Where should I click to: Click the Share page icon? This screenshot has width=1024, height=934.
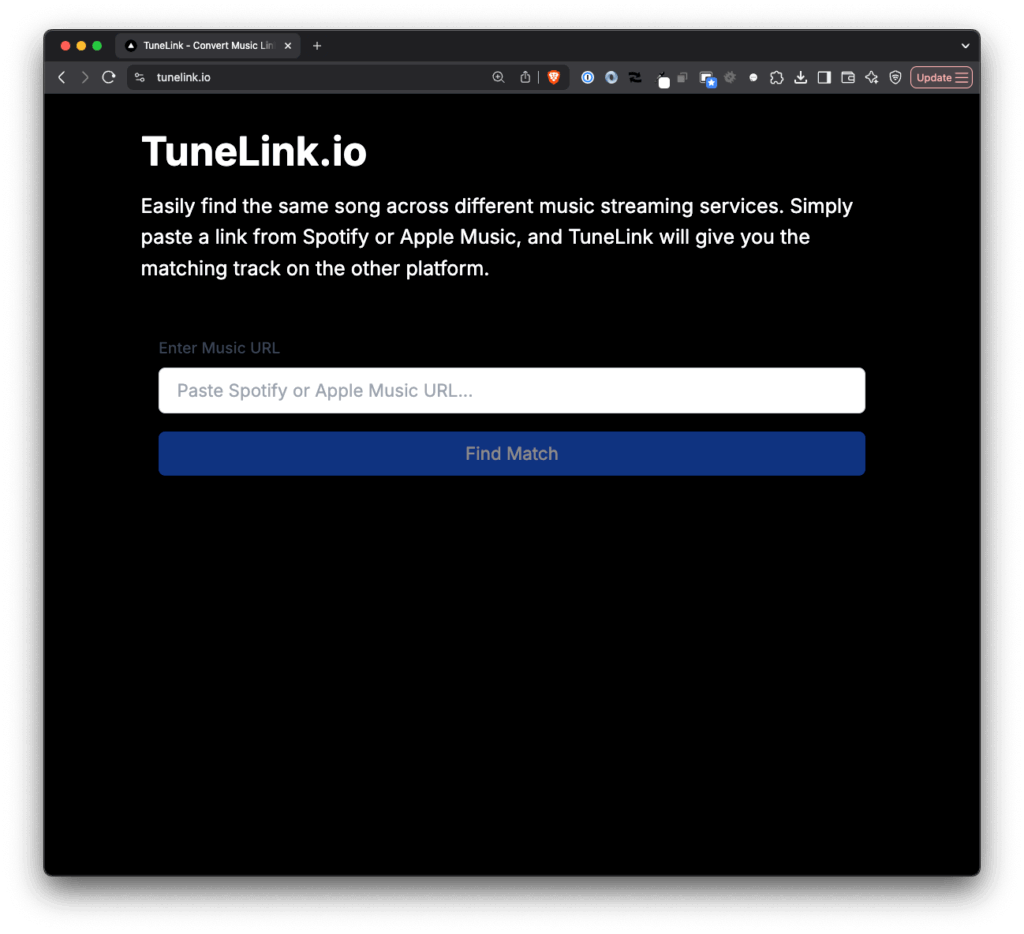(x=525, y=77)
